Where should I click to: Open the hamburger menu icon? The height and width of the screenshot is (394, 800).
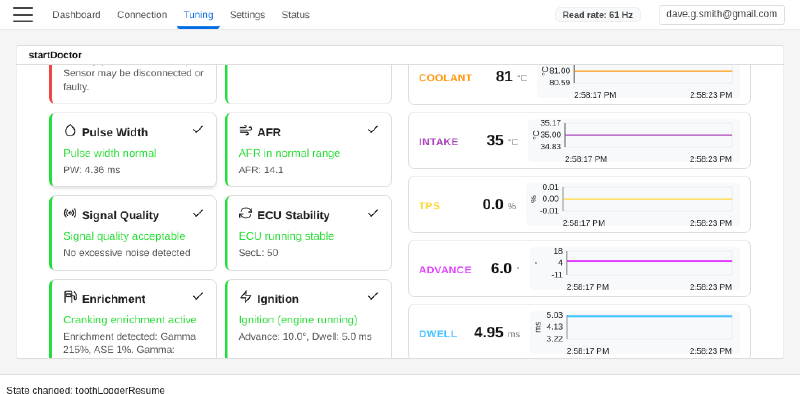[23, 14]
